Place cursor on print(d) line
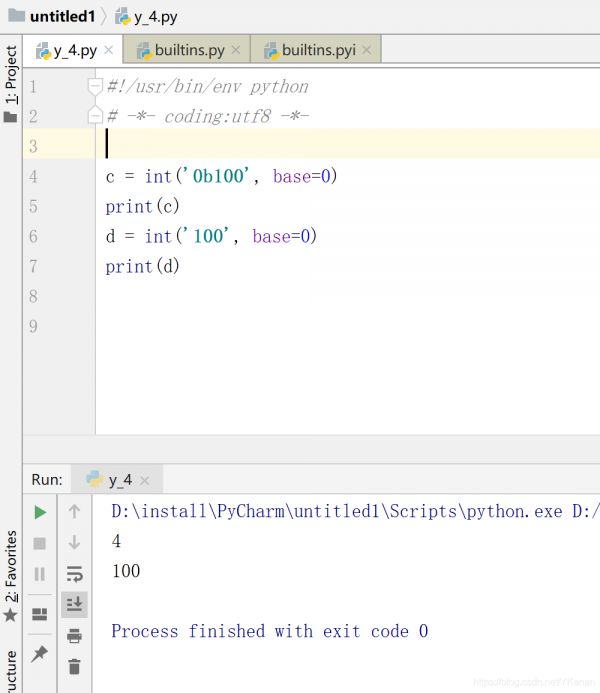The height and width of the screenshot is (693, 600). (x=142, y=267)
